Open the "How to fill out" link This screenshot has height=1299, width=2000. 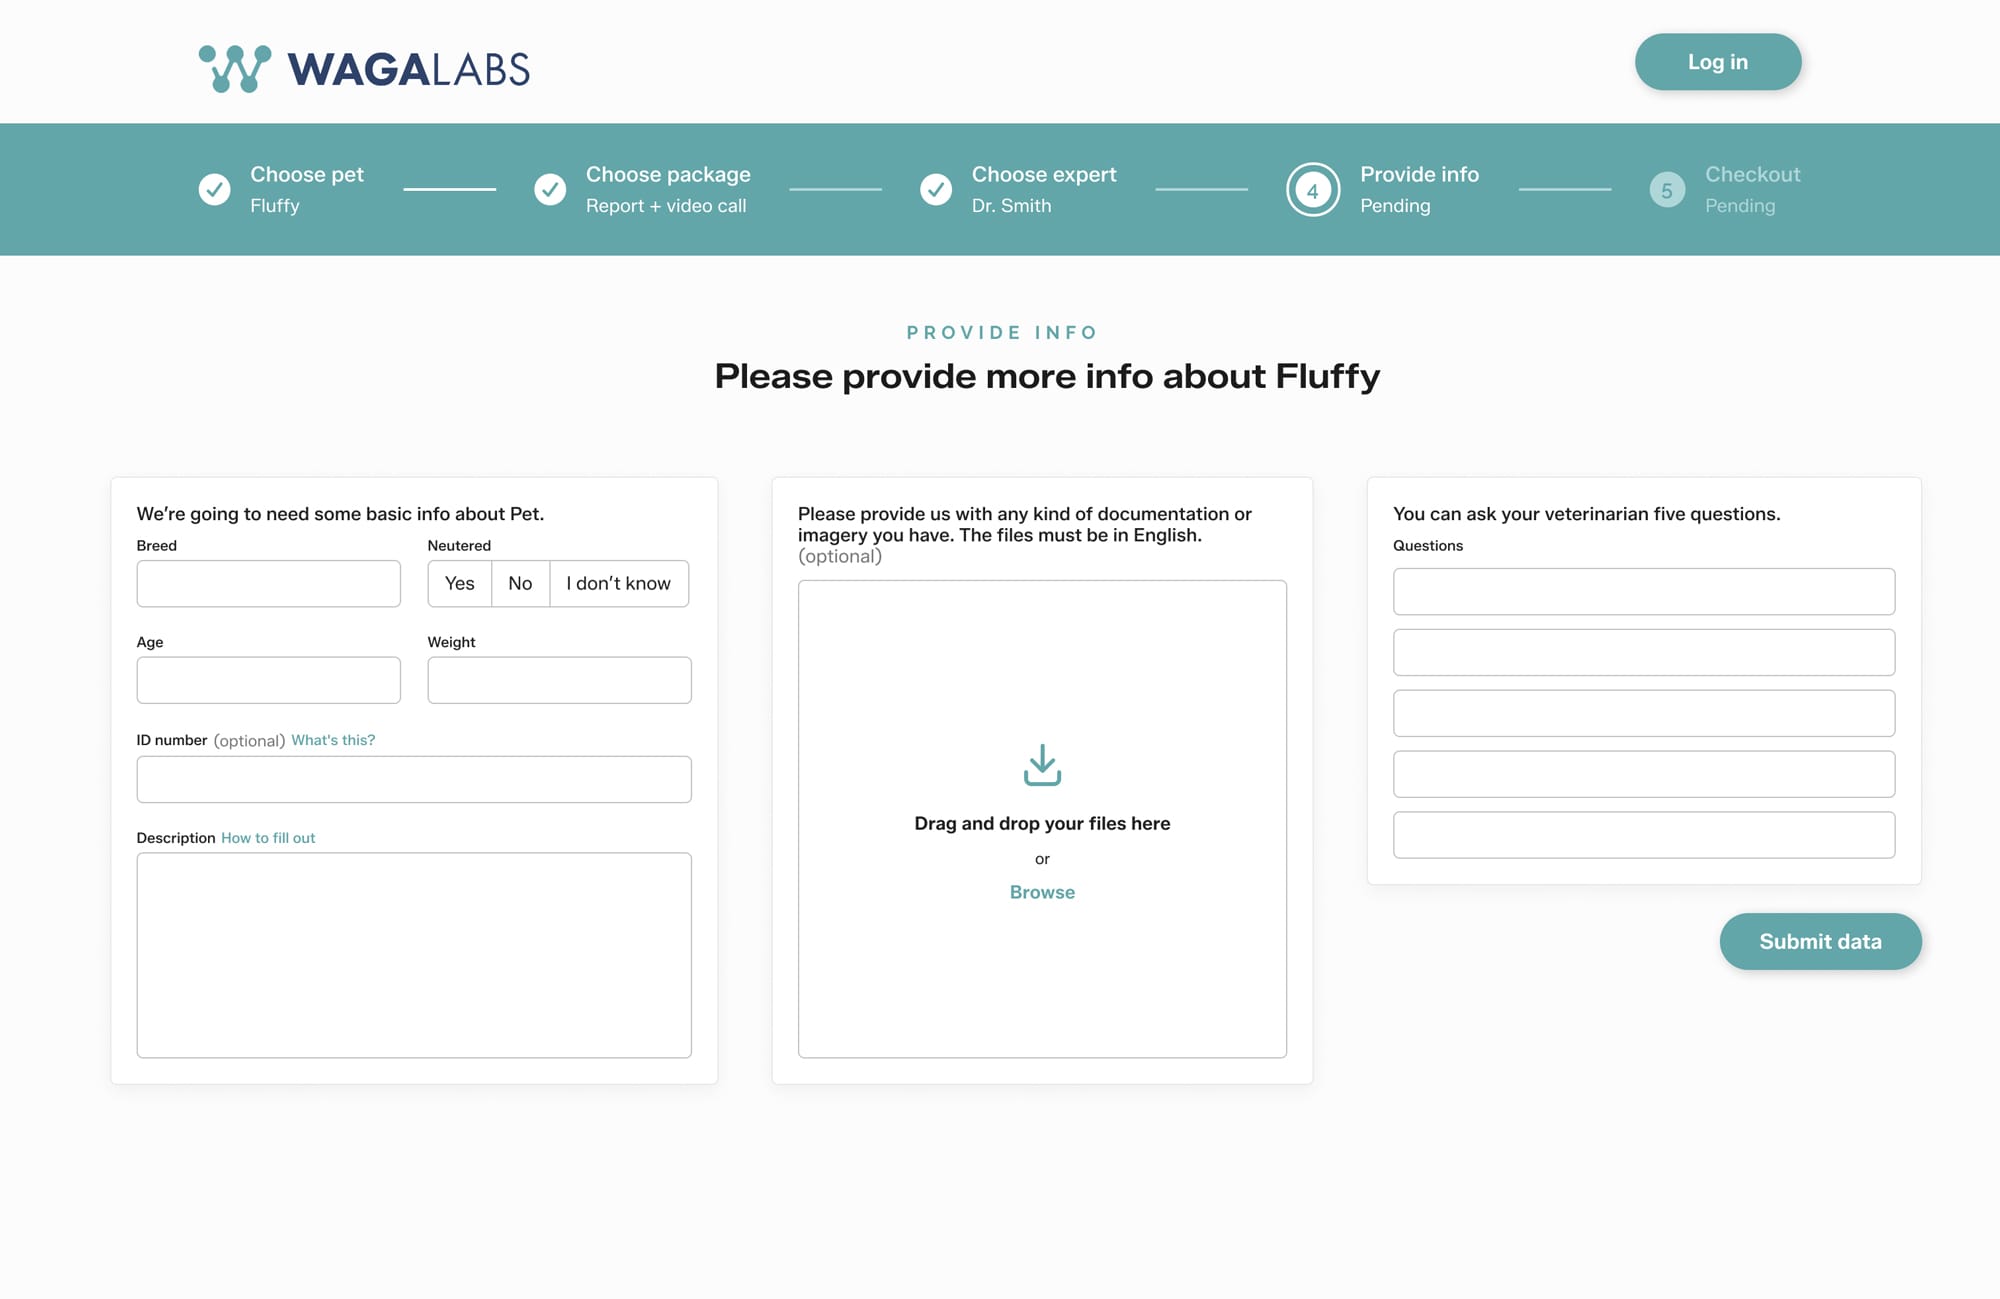tap(268, 838)
